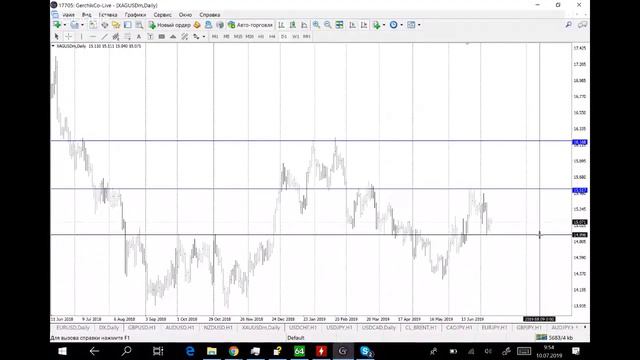The image size is (640, 360).
Task: Toggle chart auto scroll
Action: 352,25
